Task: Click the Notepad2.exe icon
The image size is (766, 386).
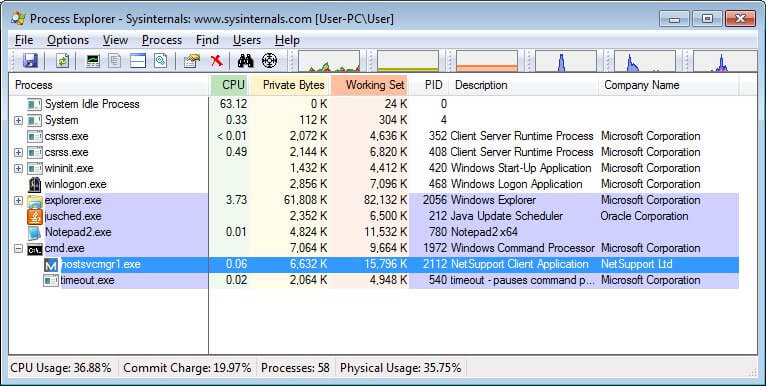Action: 35,232
